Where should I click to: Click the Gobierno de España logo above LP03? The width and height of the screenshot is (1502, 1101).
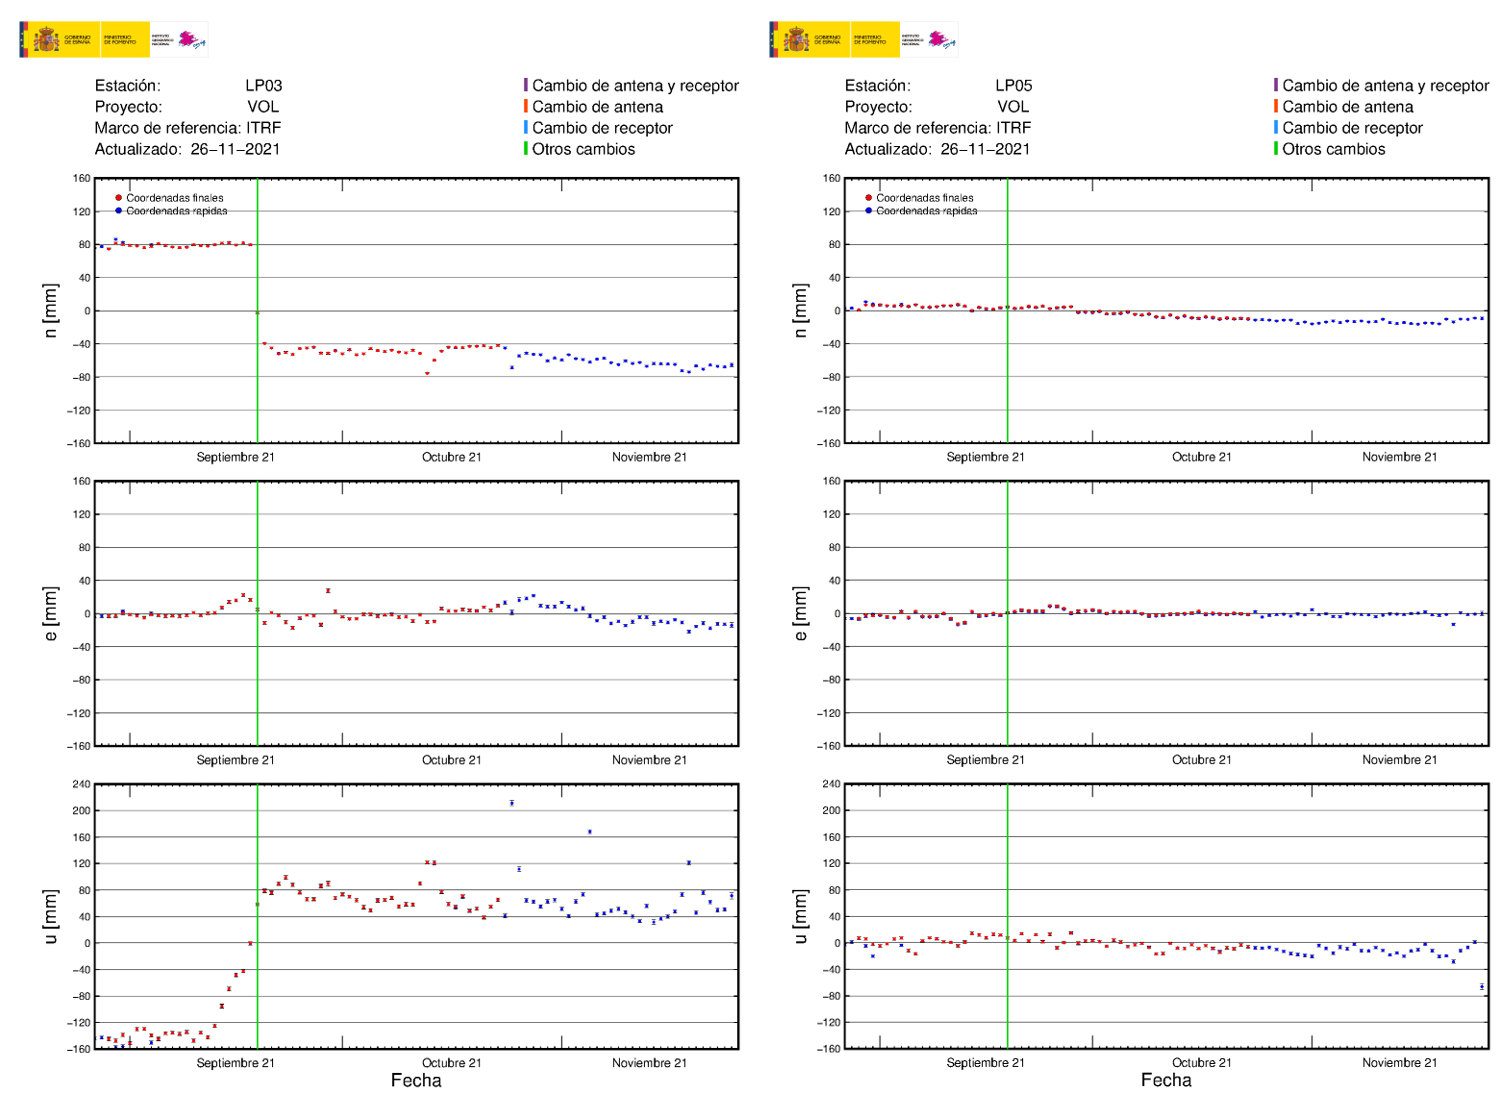point(58,40)
